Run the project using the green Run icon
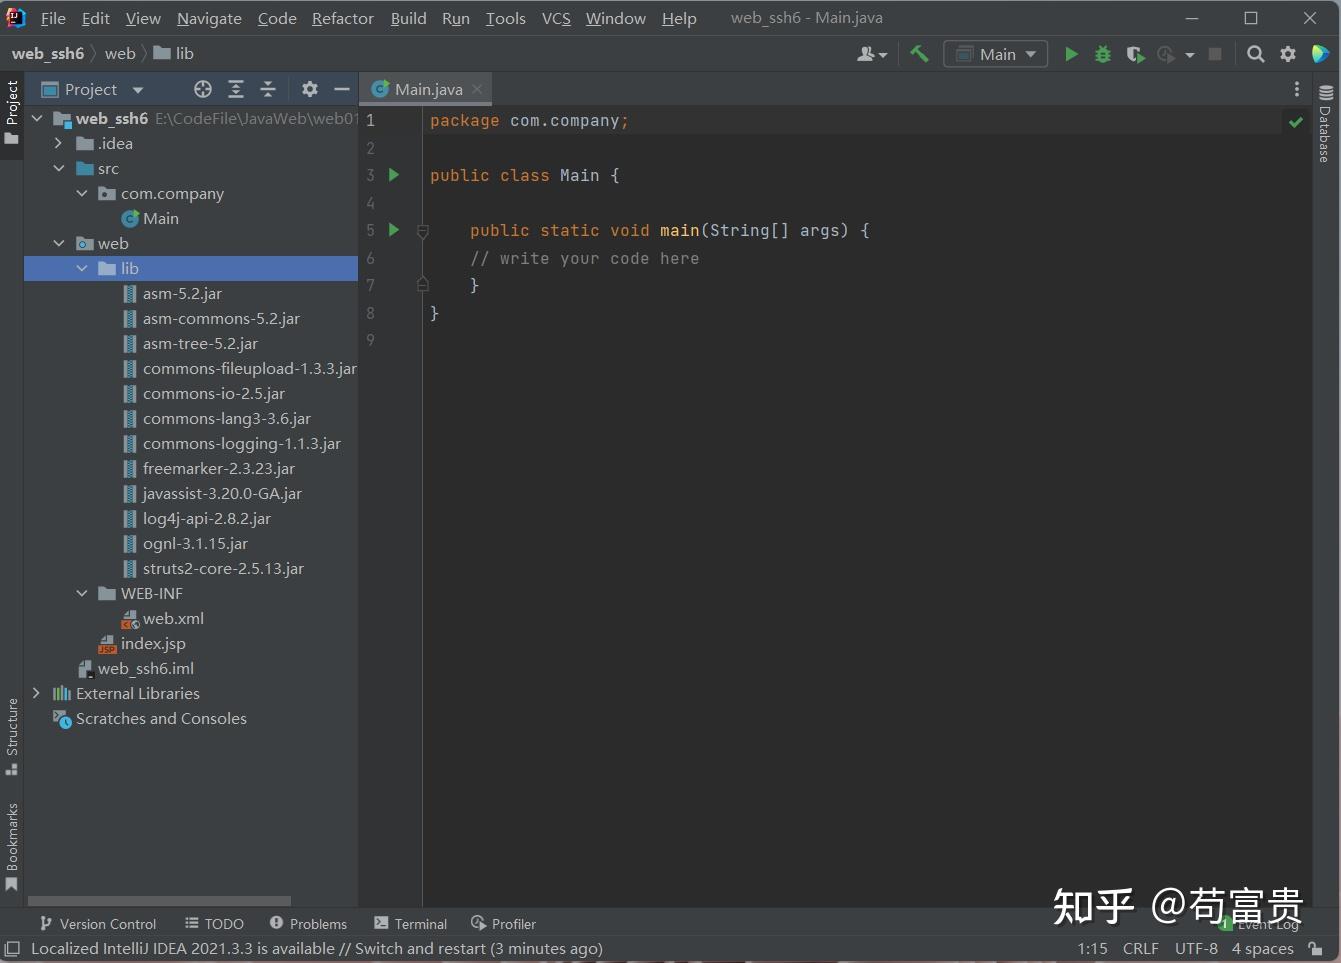Screen dimensions: 1341x963 [x=1070, y=54]
